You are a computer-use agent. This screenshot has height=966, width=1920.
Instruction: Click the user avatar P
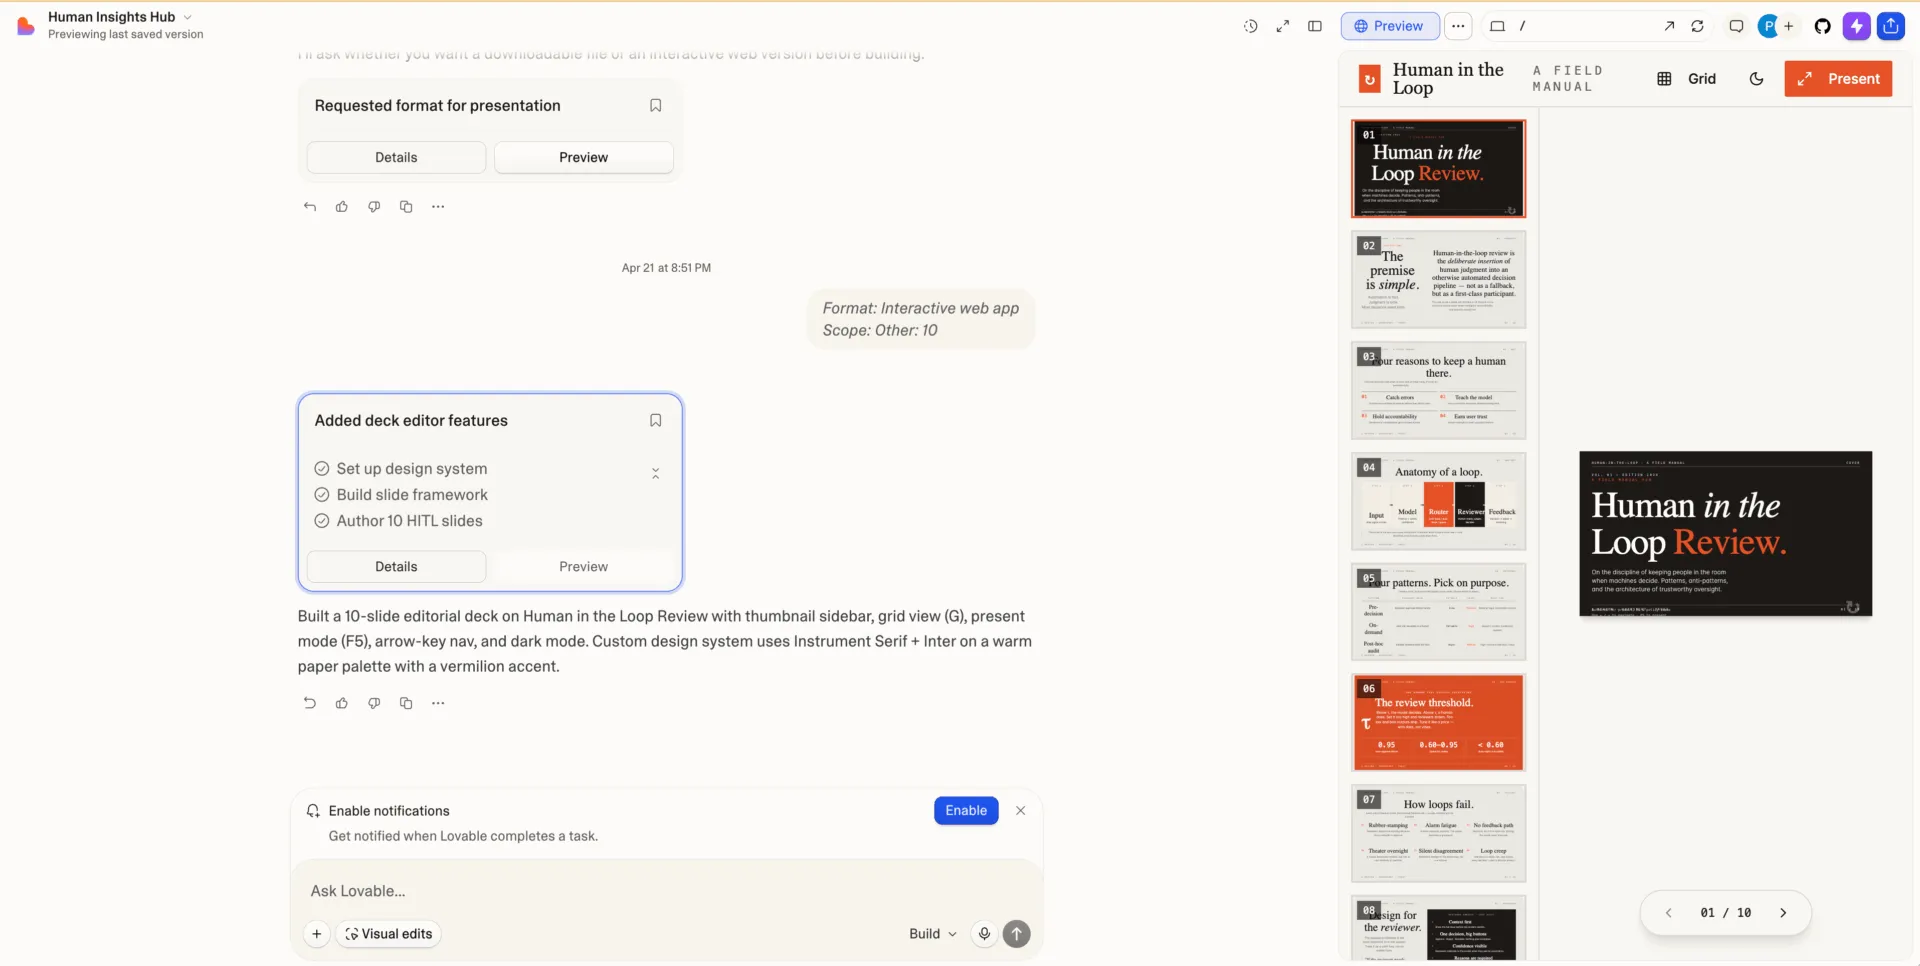(x=1768, y=26)
